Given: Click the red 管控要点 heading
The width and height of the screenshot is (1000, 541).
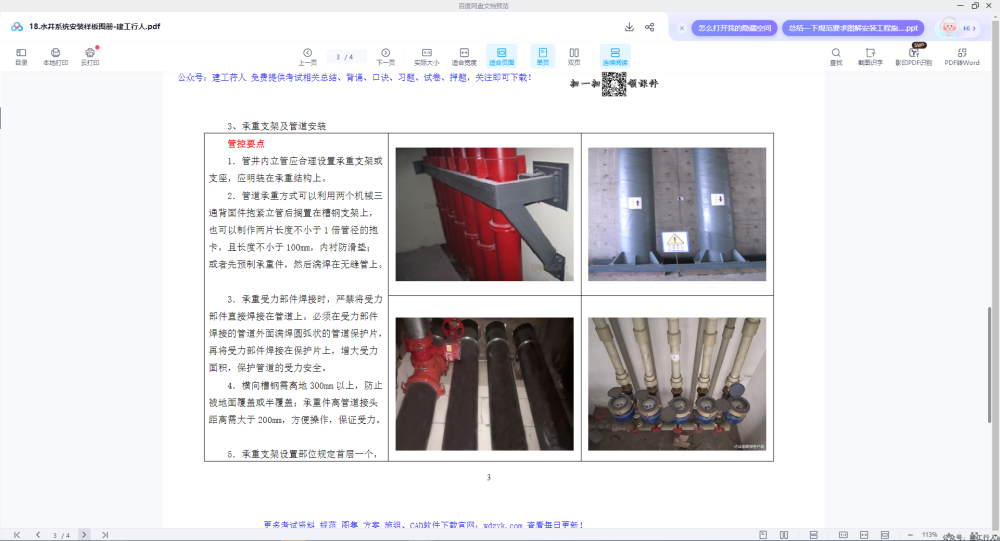Looking at the screenshot, I should click(246, 144).
